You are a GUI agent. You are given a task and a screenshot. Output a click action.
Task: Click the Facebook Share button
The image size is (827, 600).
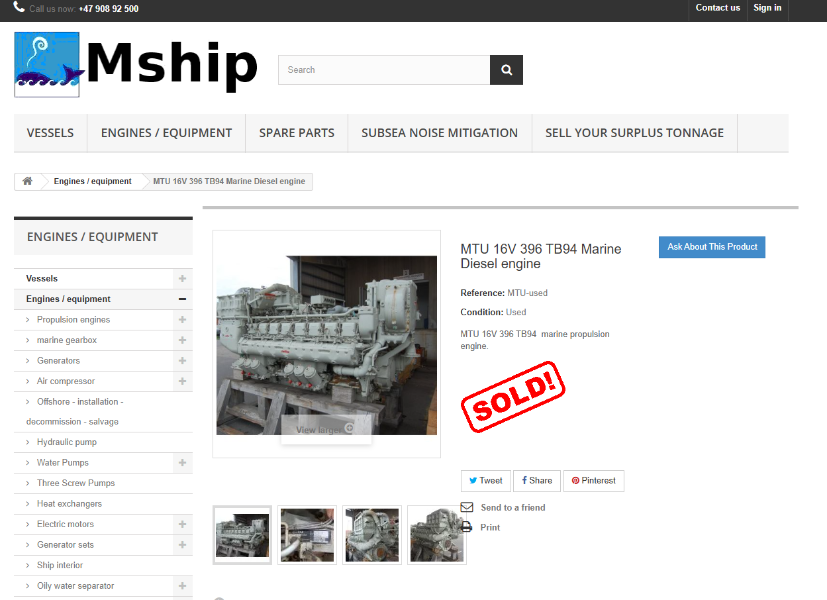point(537,481)
